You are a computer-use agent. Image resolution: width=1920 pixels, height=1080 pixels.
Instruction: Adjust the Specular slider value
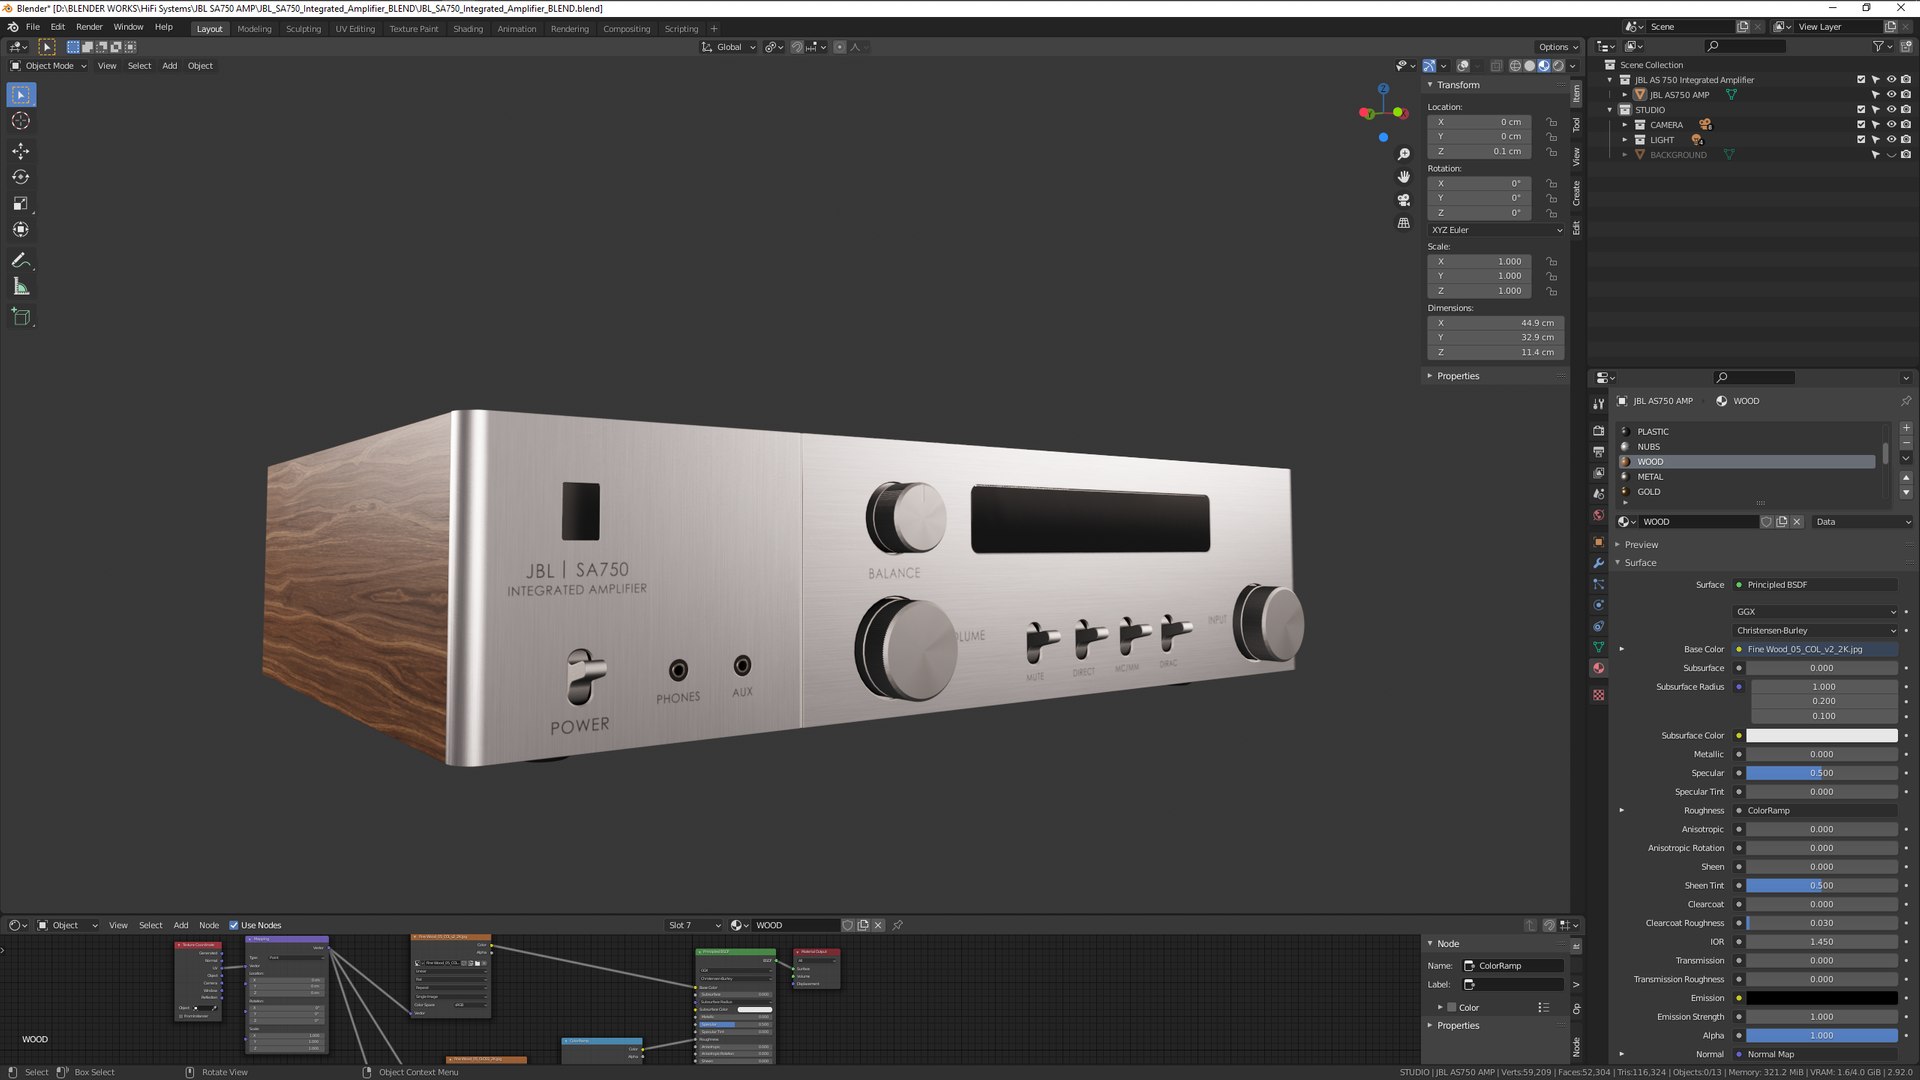click(1821, 773)
